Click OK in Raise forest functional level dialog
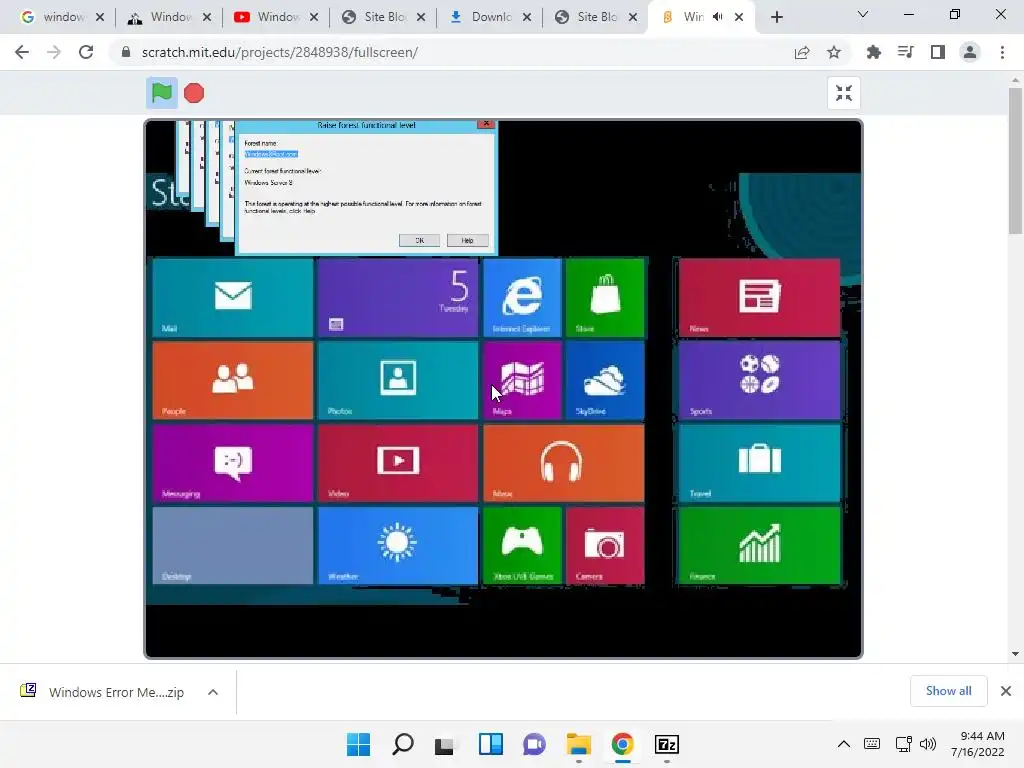Screen dimensions: 1024x768 click(419, 240)
